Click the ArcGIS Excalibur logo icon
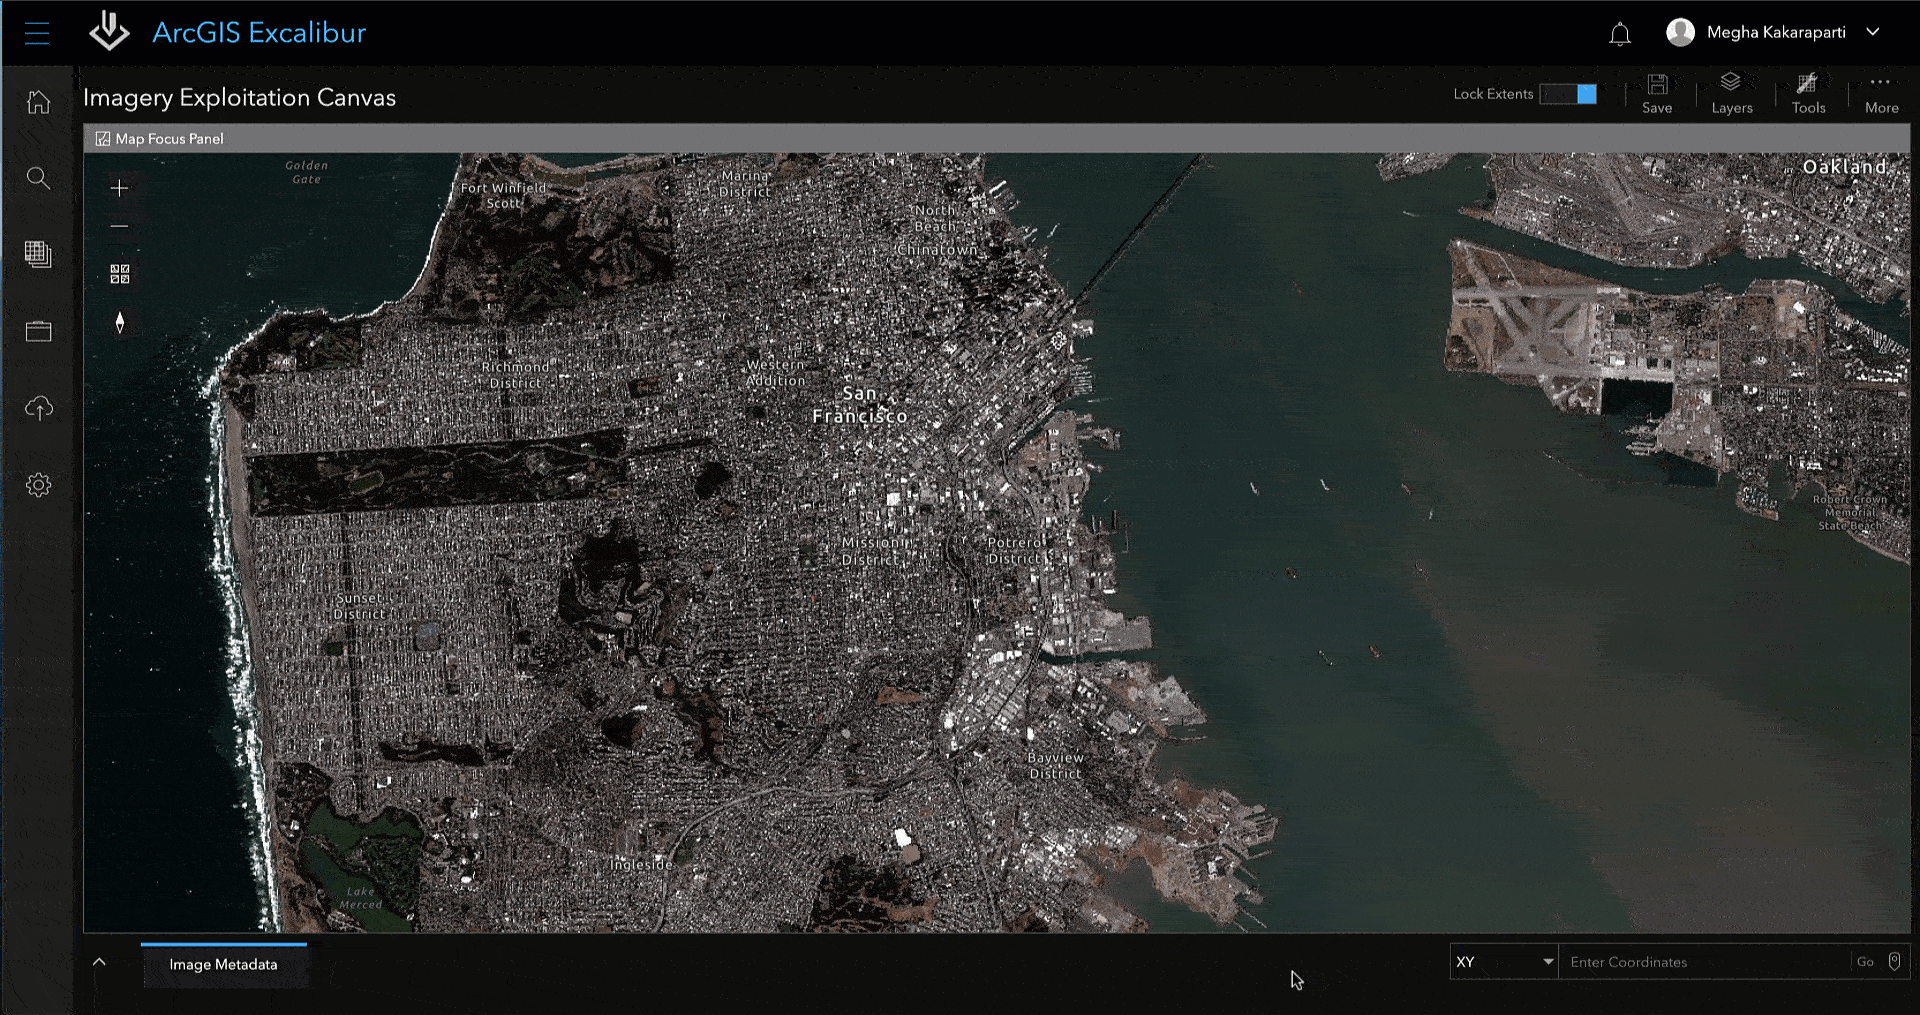 coord(109,31)
